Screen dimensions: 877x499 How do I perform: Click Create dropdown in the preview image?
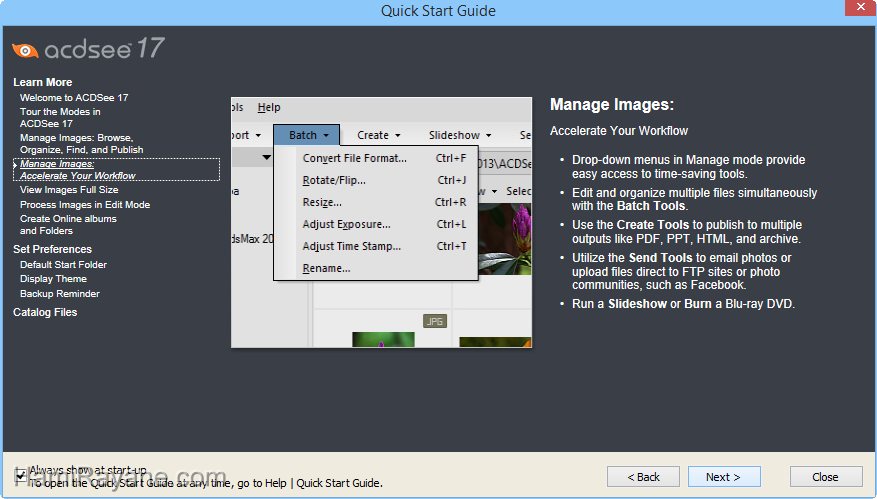[379, 135]
